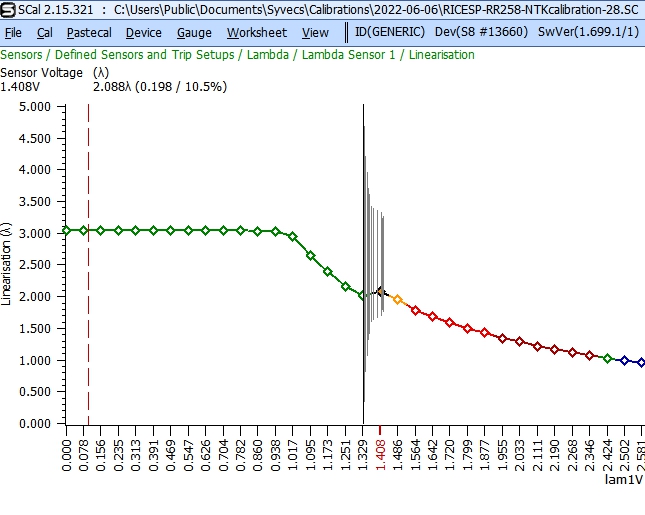
Task: Select the blue data point at 2.502V
Action: [624, 360]
